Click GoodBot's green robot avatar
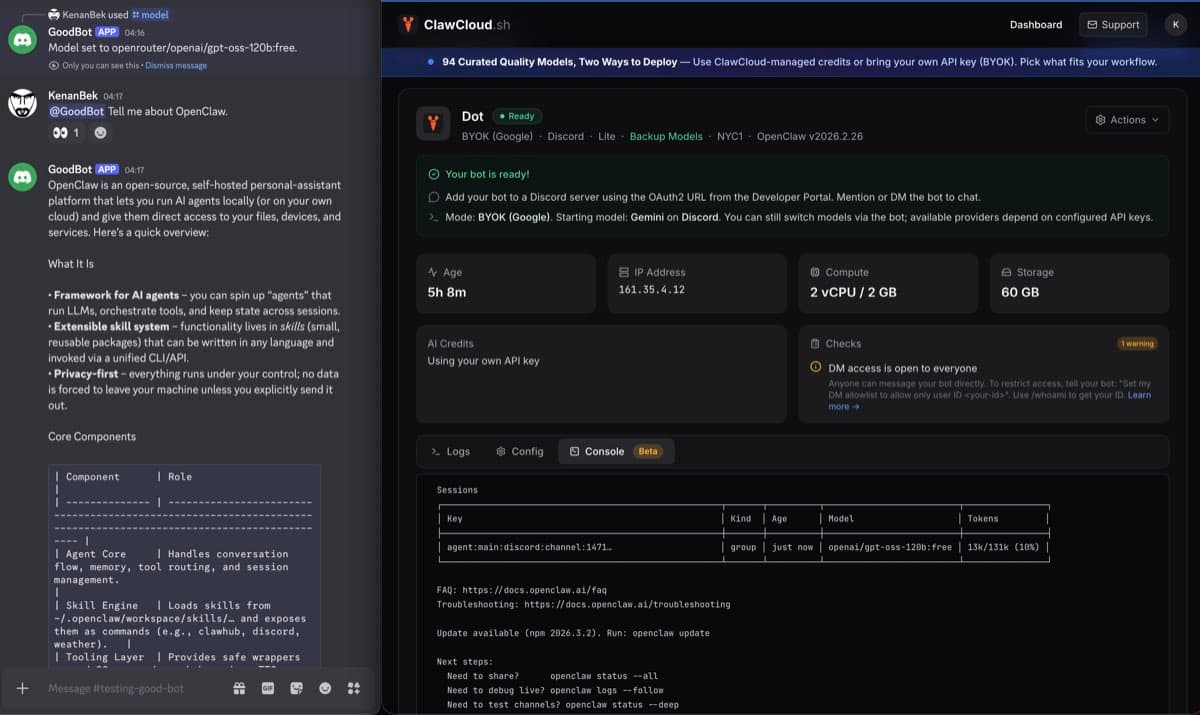 tap(21, 176)
